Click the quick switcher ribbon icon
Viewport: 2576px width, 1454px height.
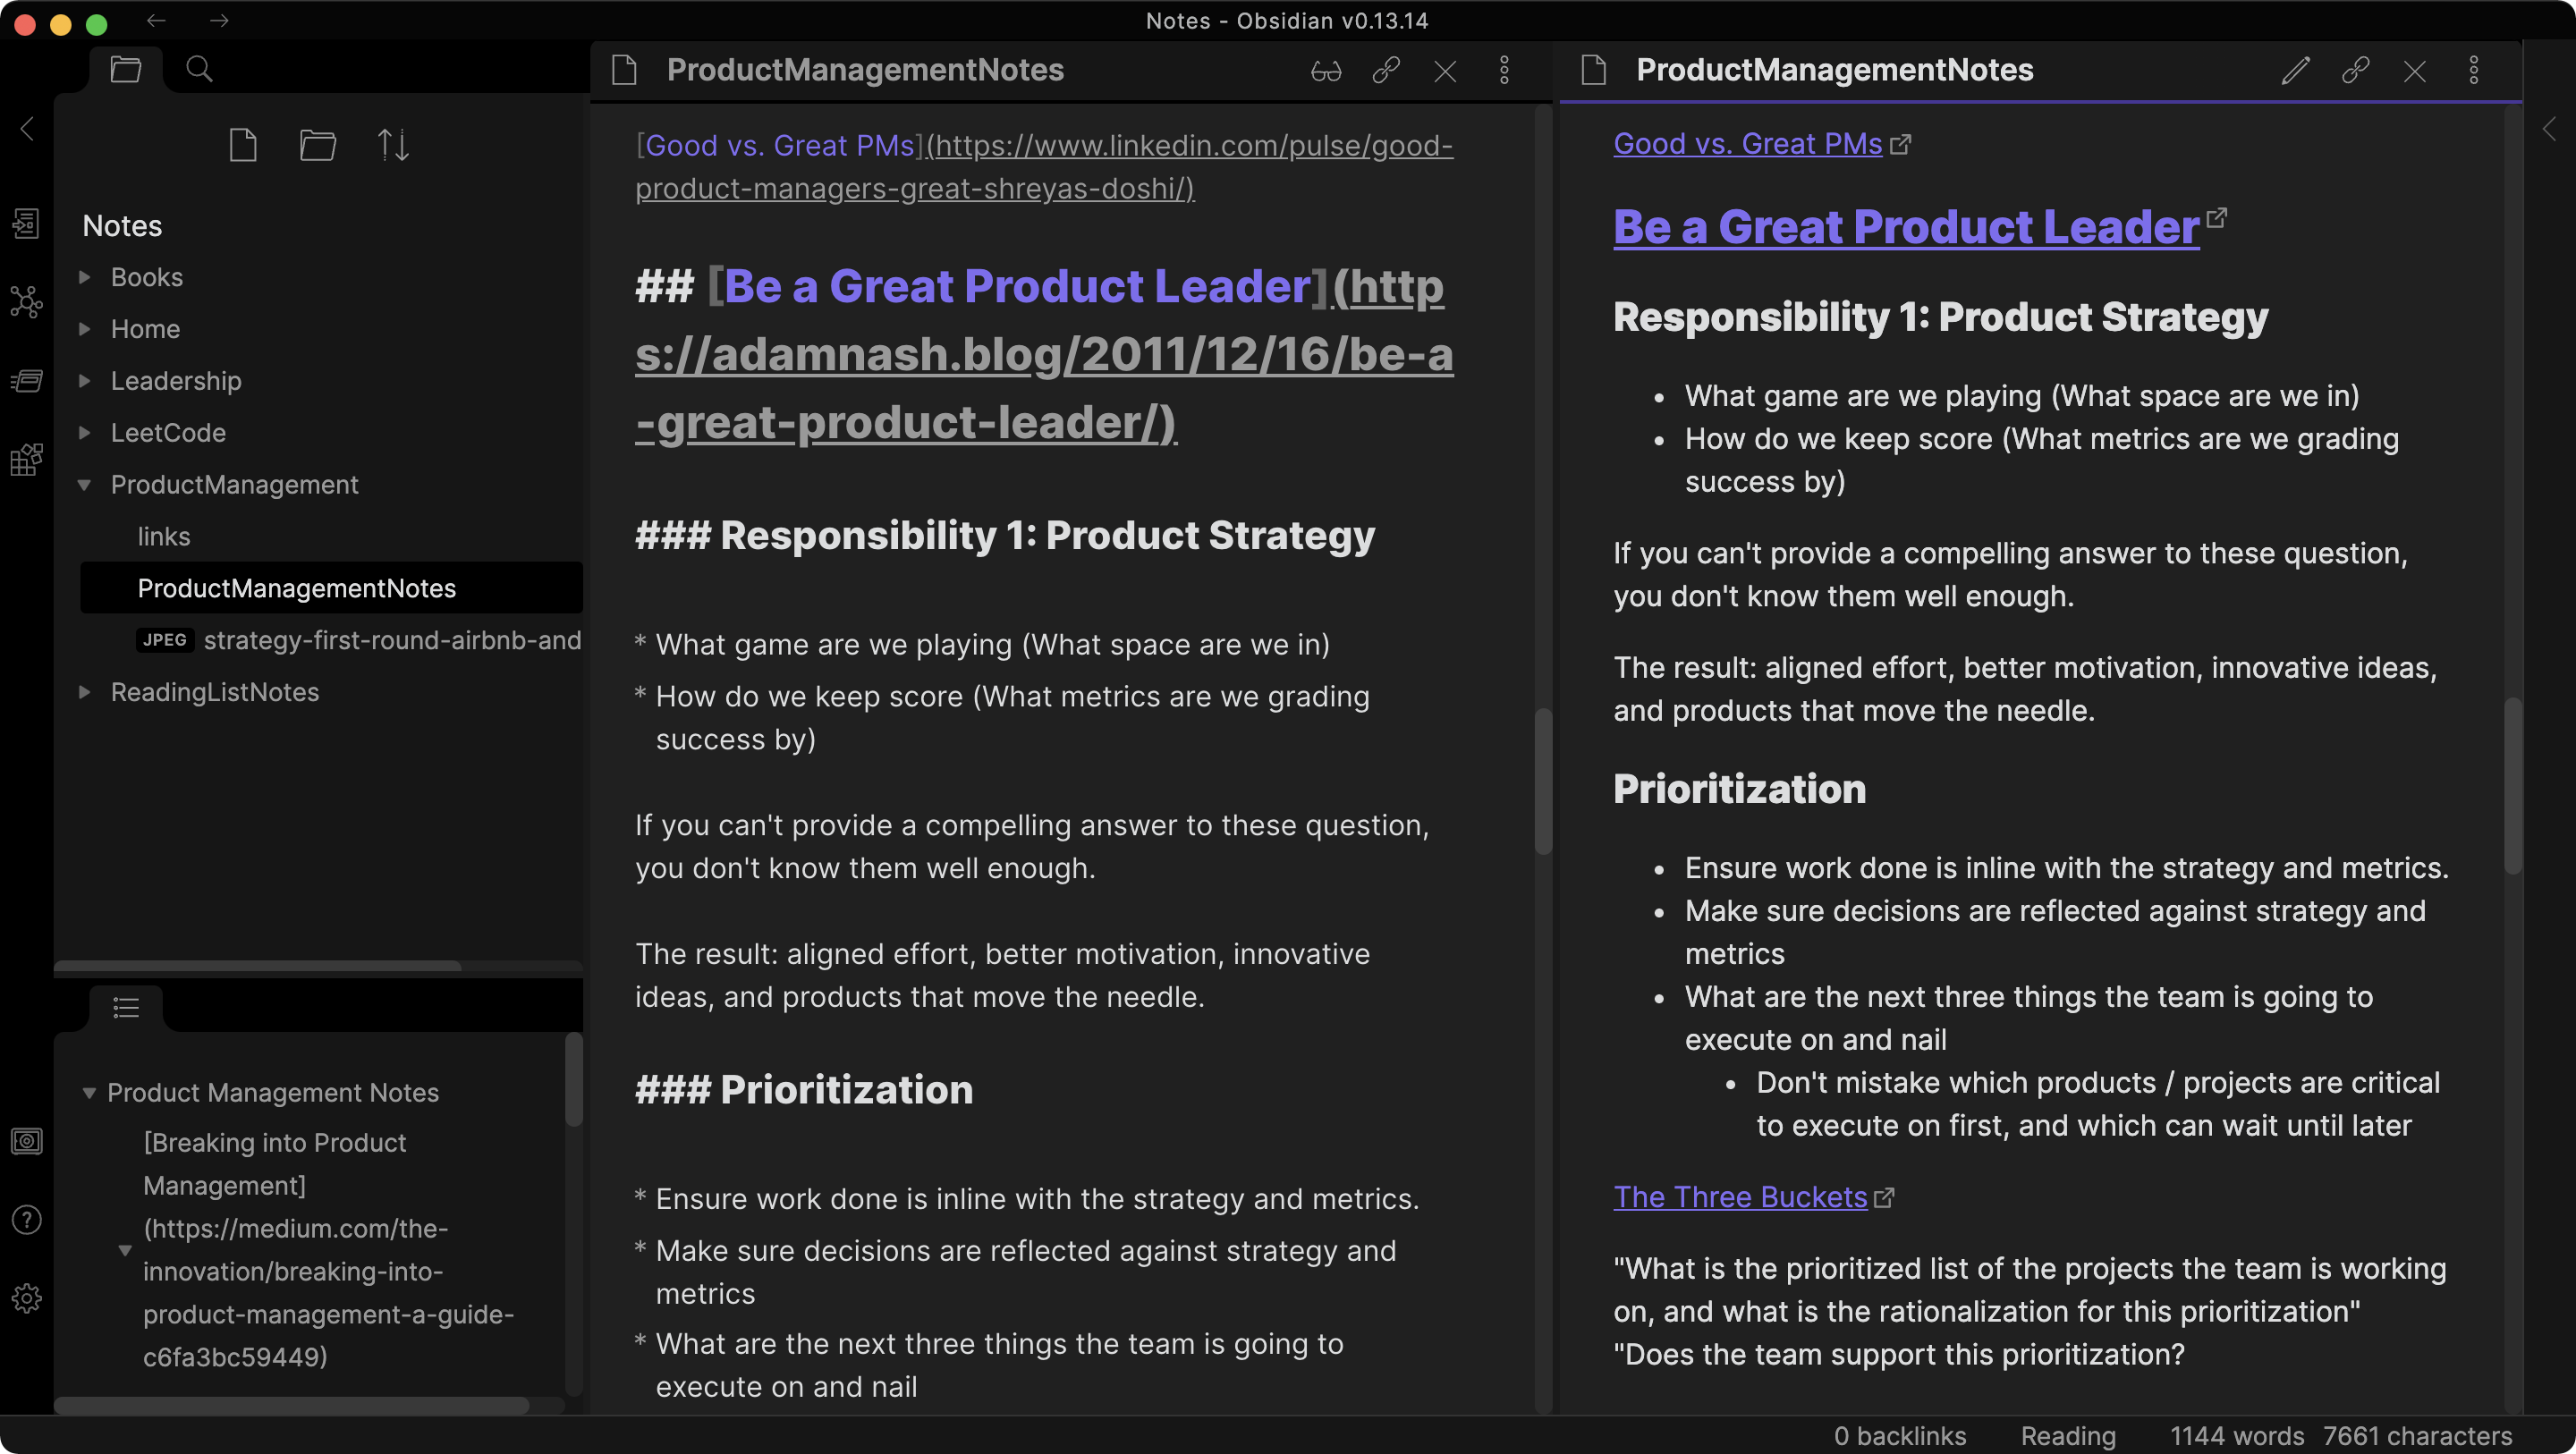pos(26,223)
